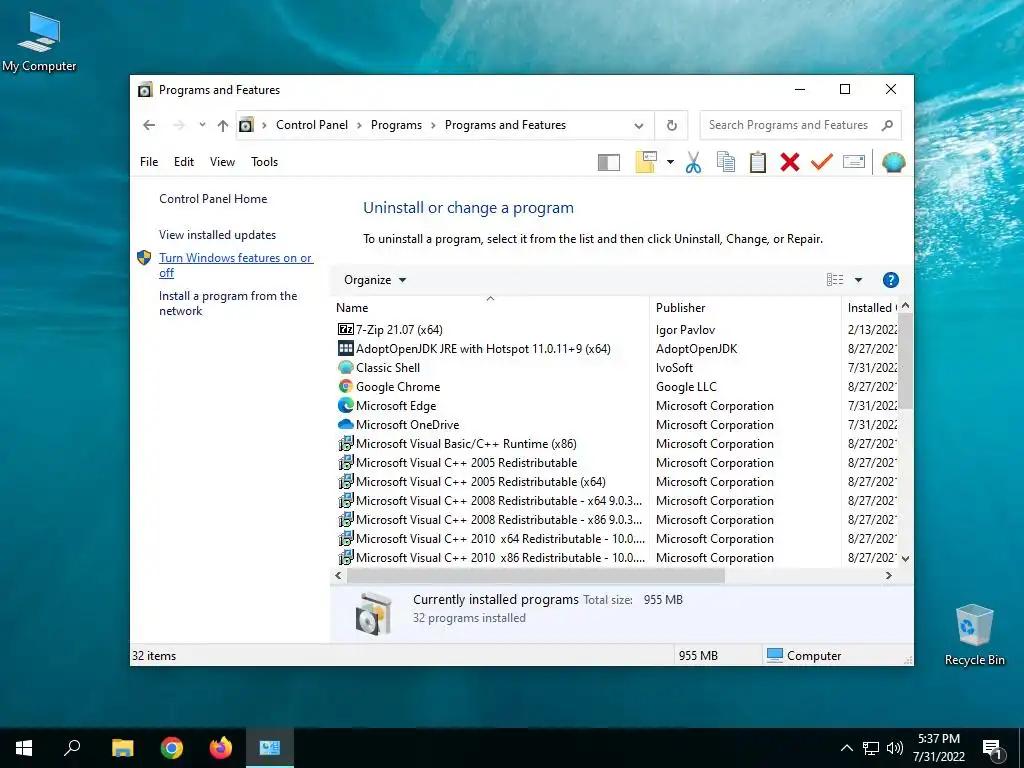Show hidden tray icons chevron
The width and height of the screenshot is (1024, 768).
[846, 748]
